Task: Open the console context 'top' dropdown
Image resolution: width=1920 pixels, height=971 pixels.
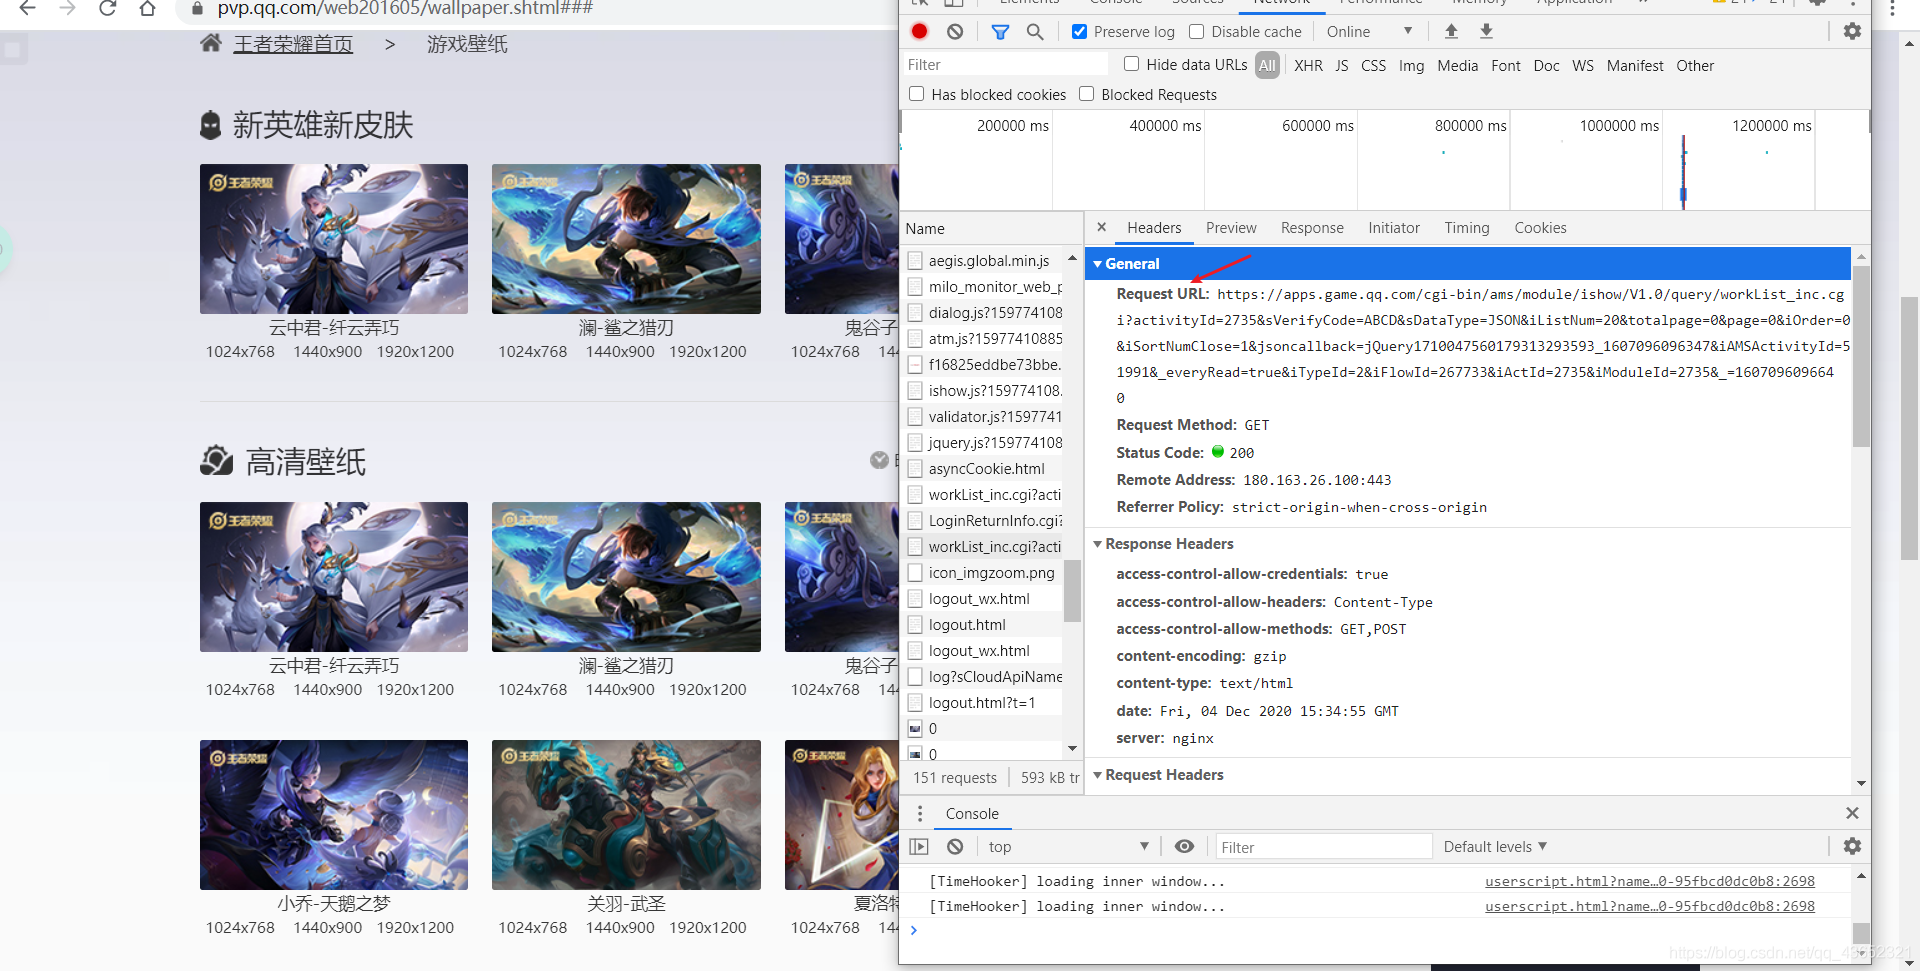Action: (x=1068, y=847)
